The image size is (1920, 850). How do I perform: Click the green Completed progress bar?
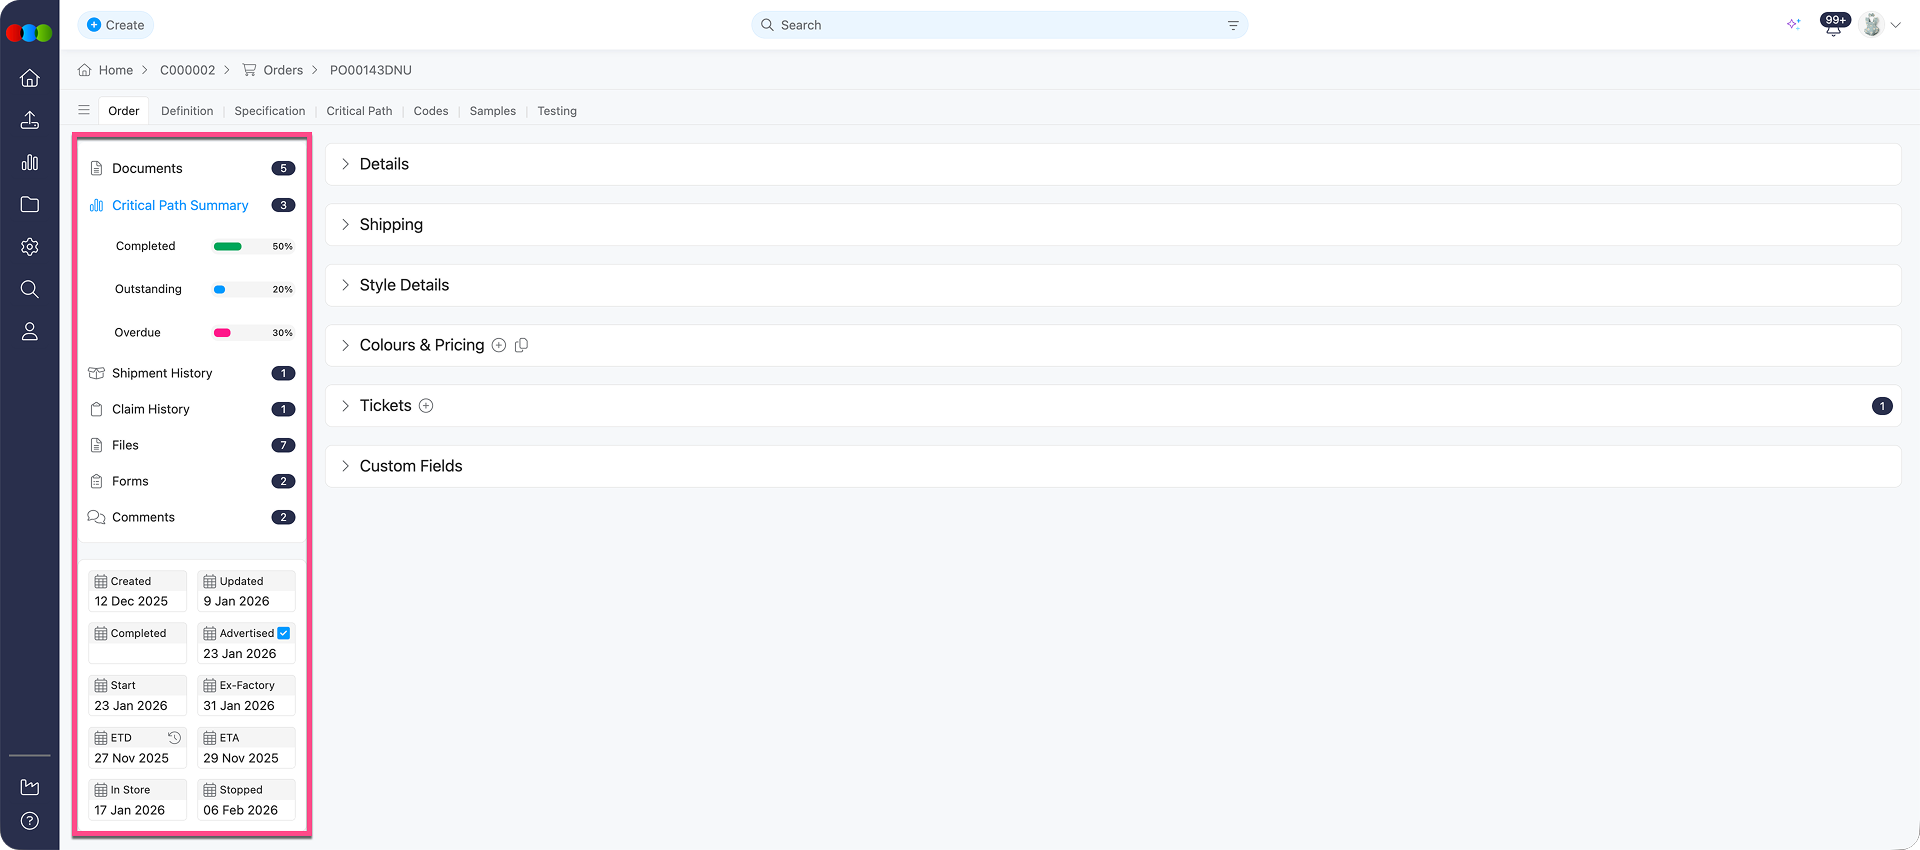228,246
